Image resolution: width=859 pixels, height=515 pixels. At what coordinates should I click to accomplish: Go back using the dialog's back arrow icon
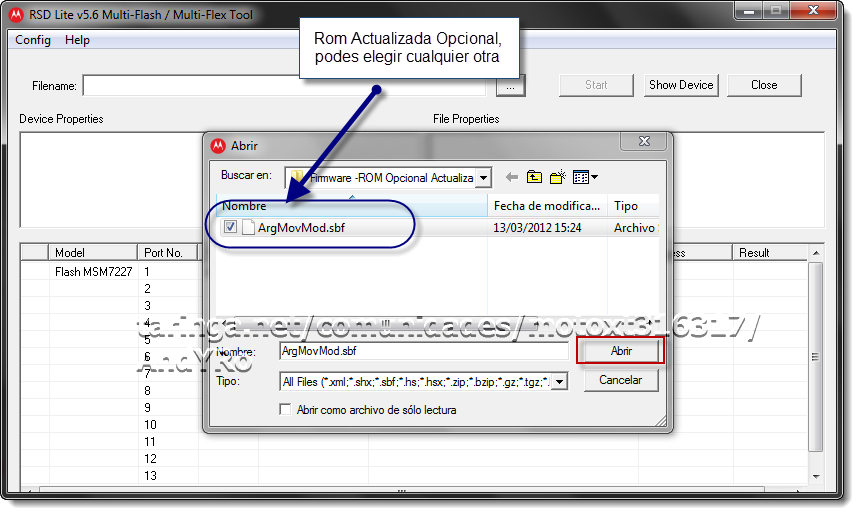pos(512,177)
